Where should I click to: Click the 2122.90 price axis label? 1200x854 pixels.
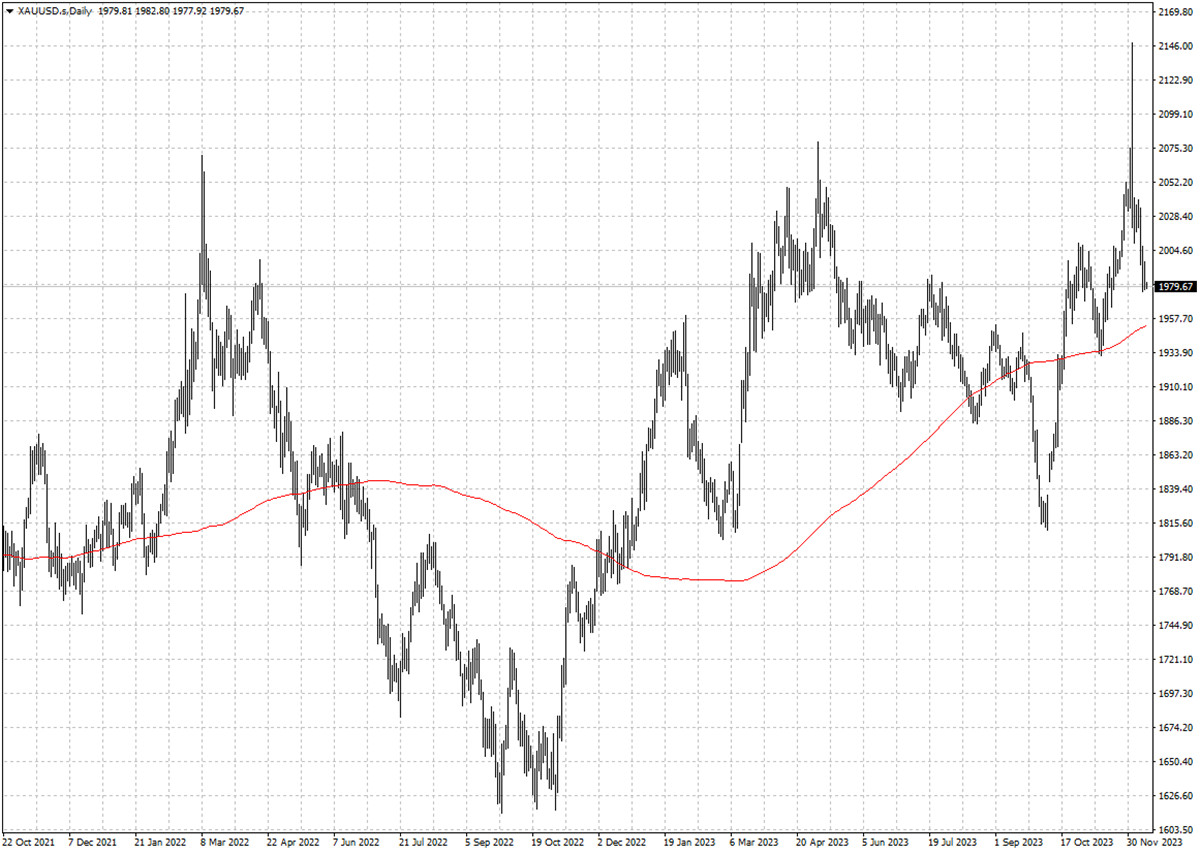(x=1174, y=80)
